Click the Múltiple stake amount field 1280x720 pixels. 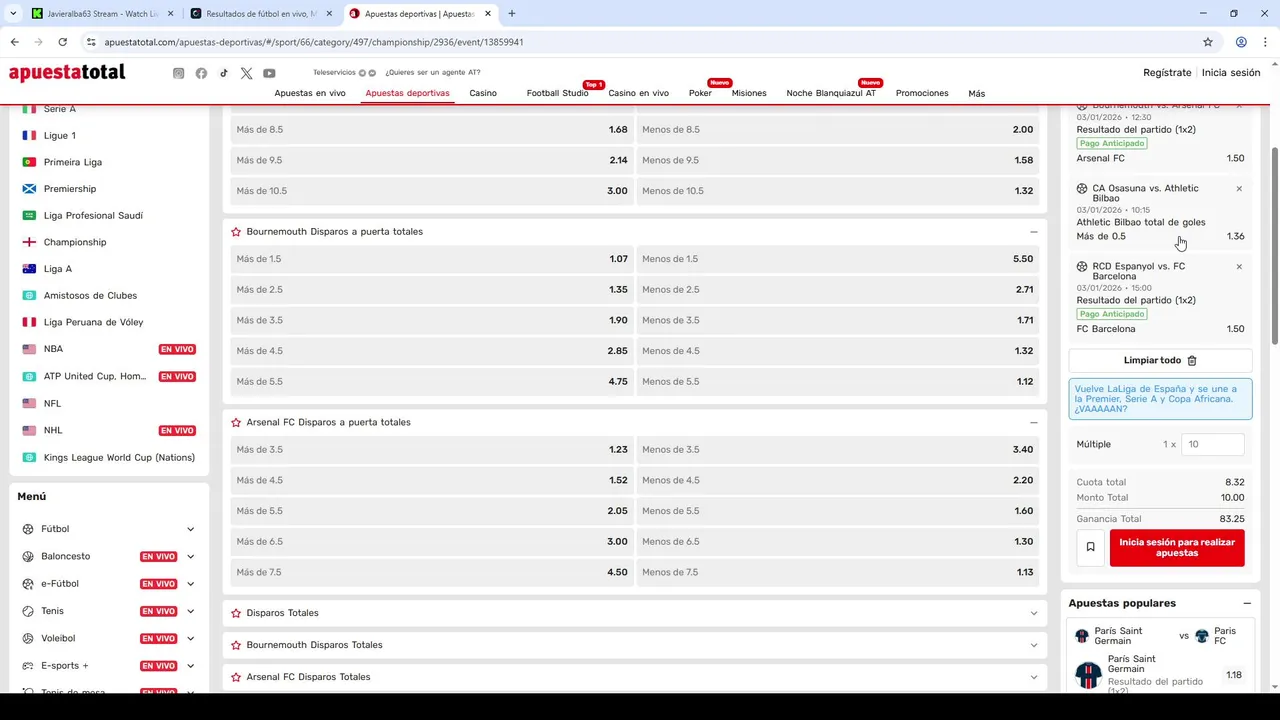(1212, 444)
